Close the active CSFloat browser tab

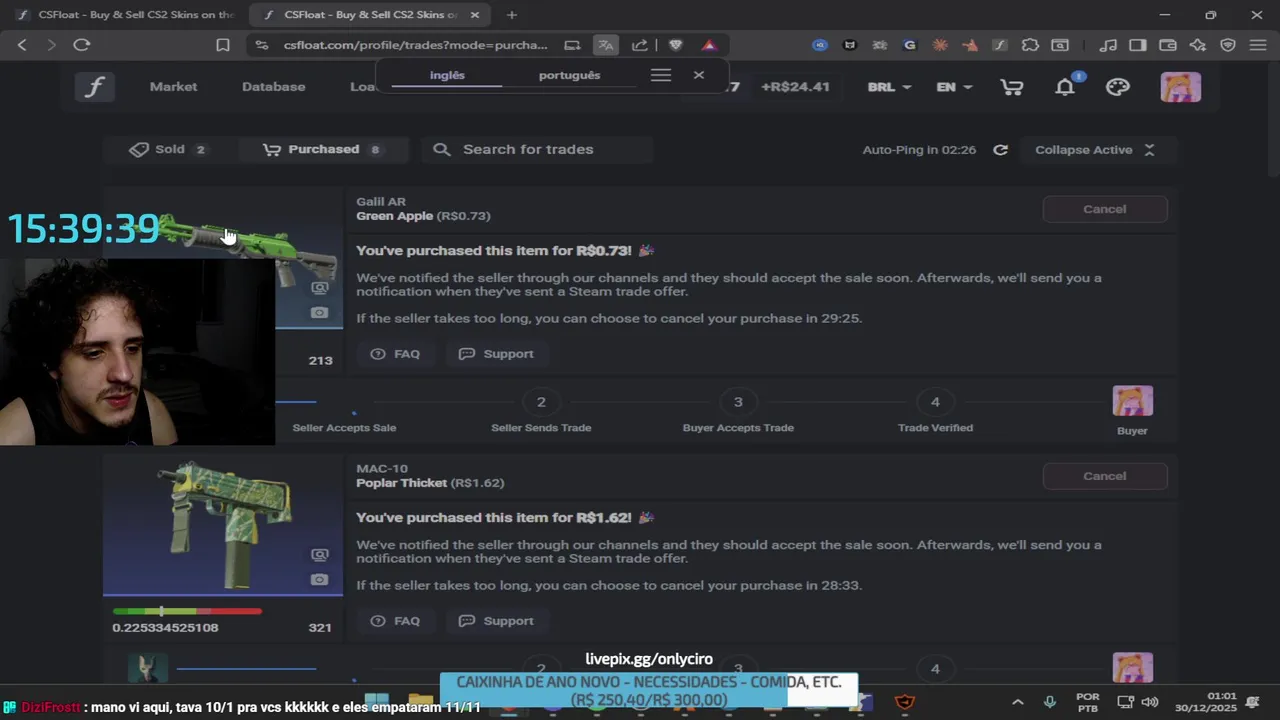tap(475, 15)
